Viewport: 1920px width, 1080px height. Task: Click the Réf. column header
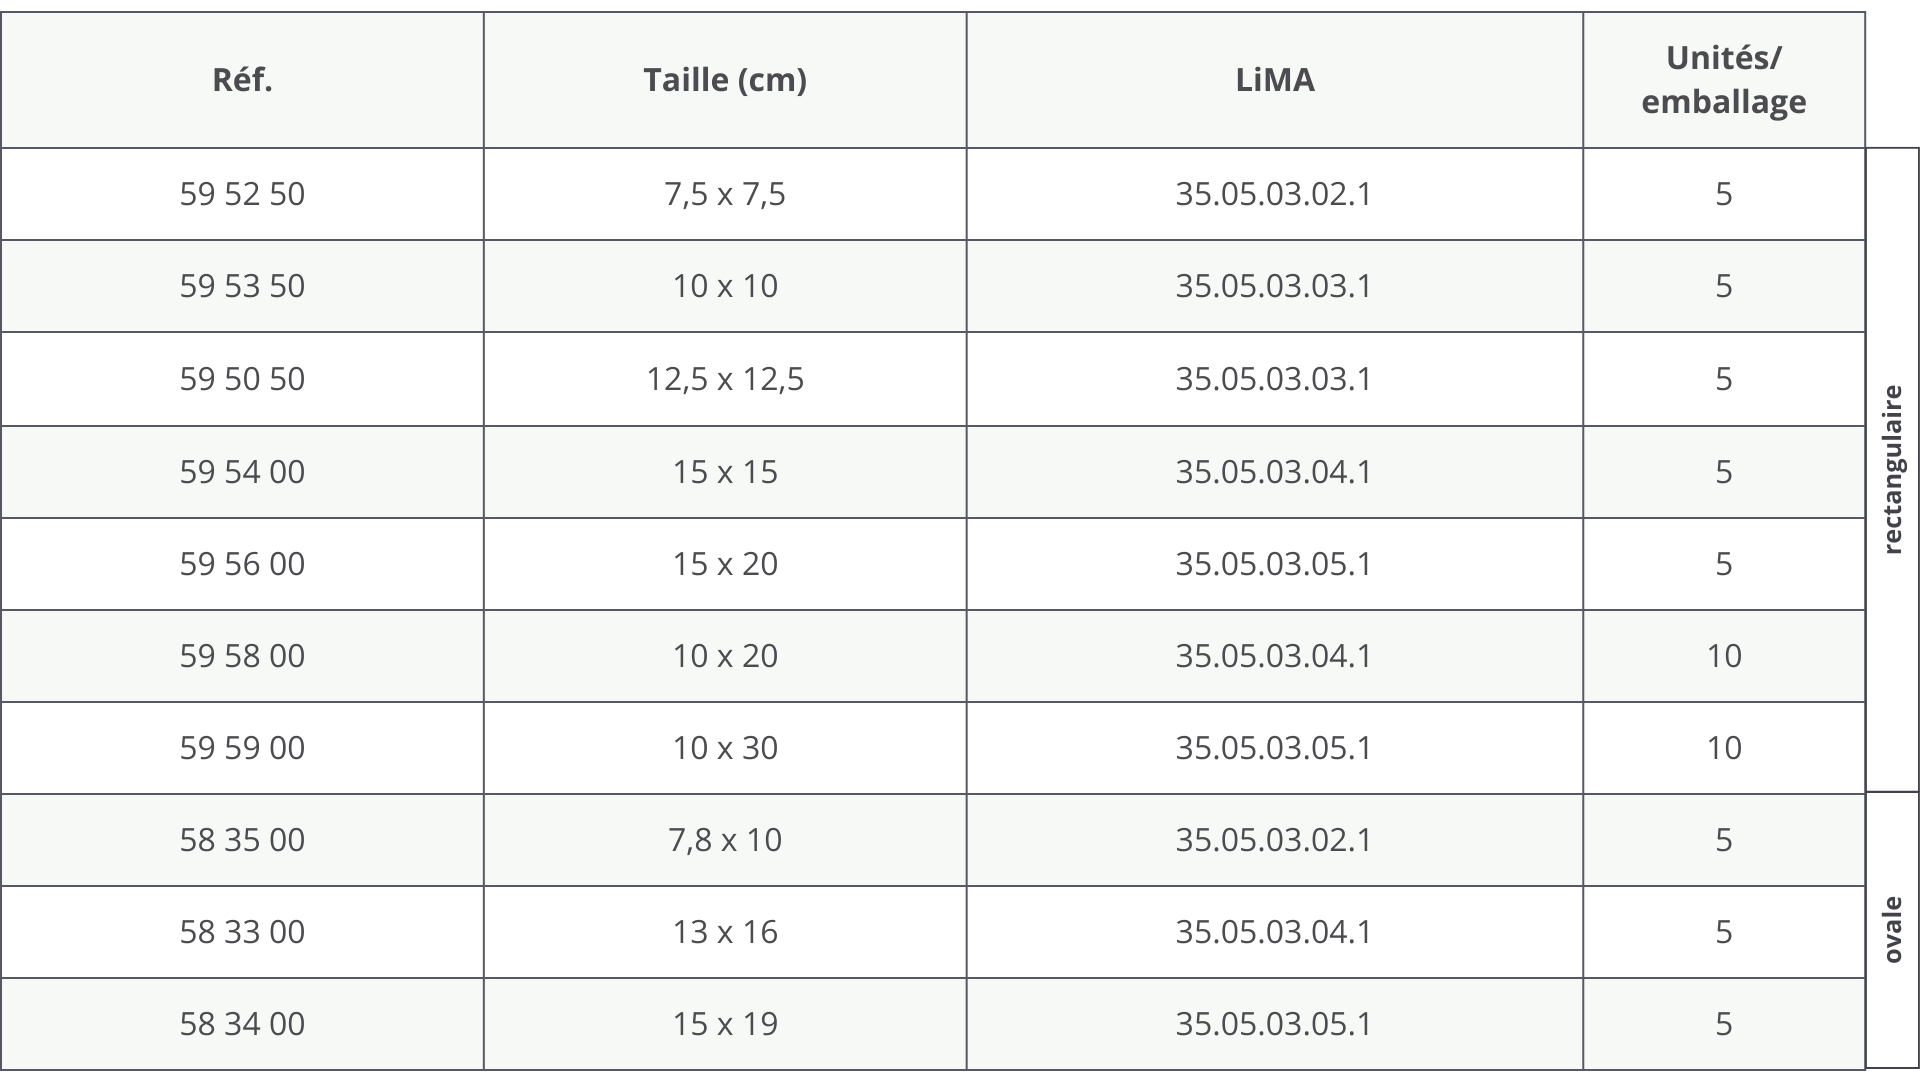[x=242, y=80]
